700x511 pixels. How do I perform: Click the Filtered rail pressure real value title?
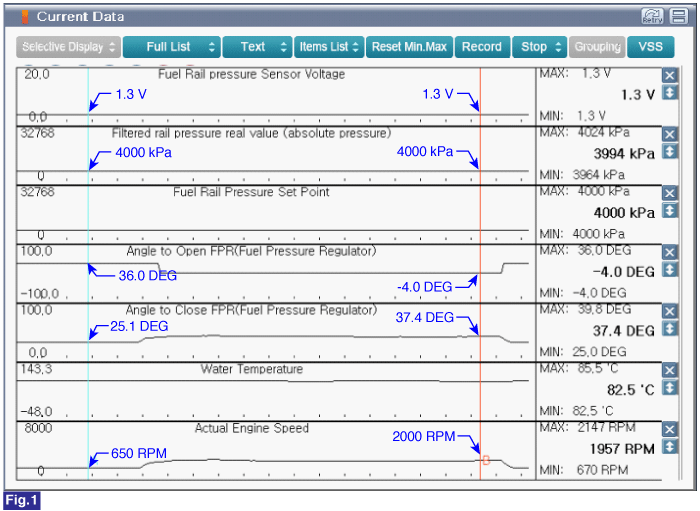point(251,133)
